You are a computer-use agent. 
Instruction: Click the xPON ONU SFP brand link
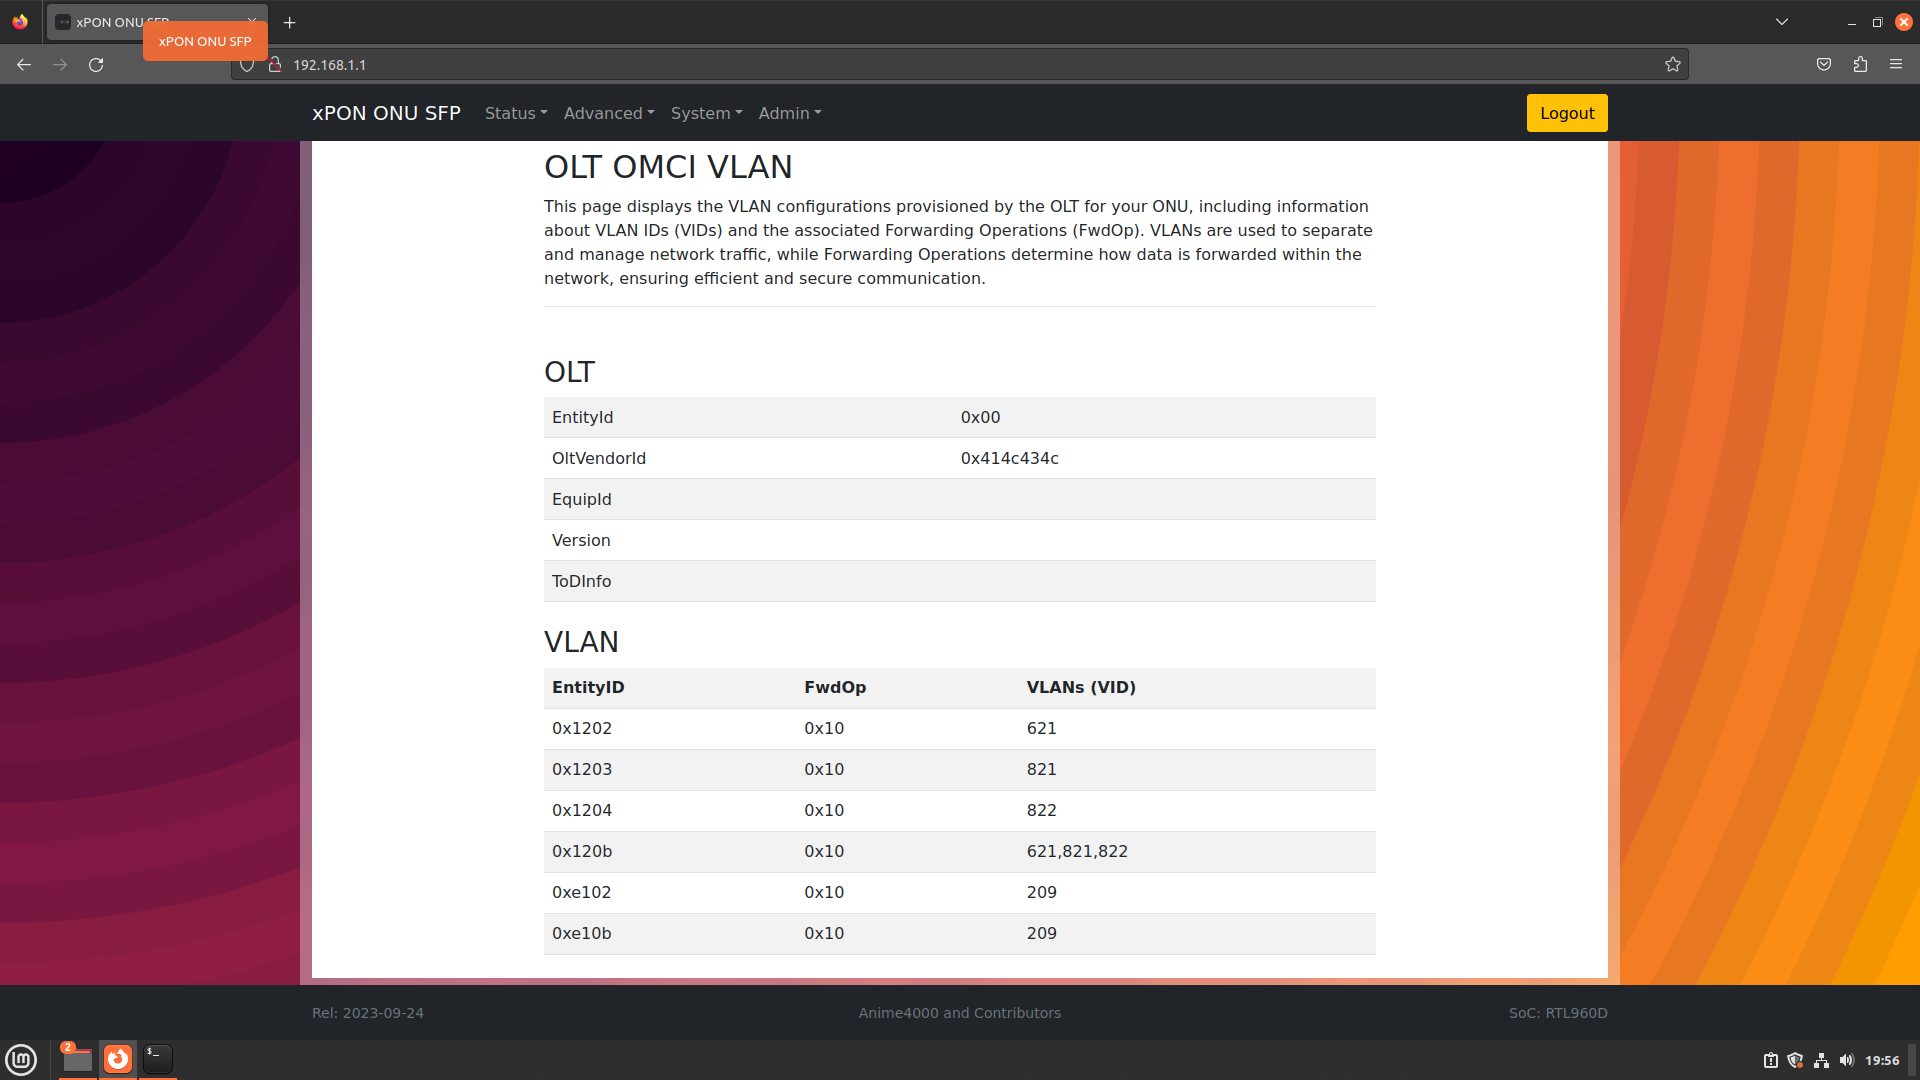(386, 113)
